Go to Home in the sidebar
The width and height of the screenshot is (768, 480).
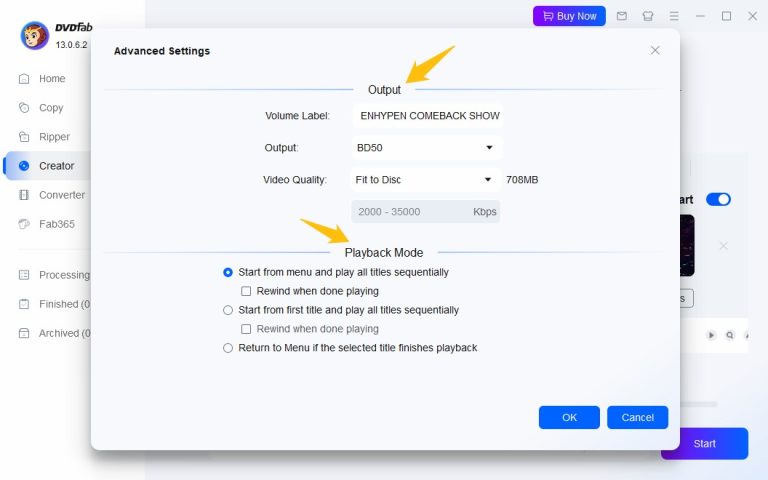coord(52,79)
